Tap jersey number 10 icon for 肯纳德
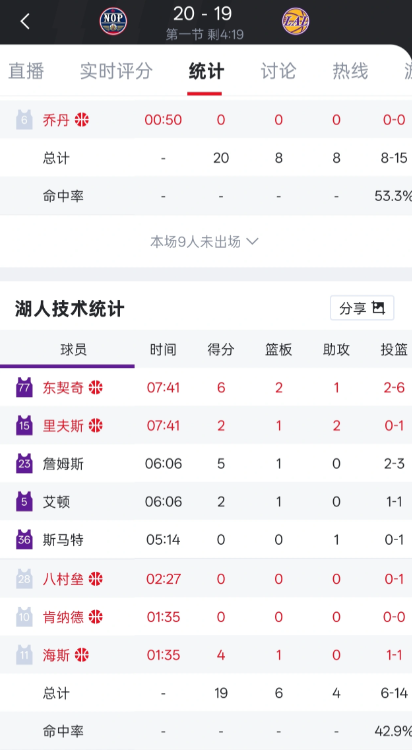This screenshot has height=750, width=412. (24, 617)
